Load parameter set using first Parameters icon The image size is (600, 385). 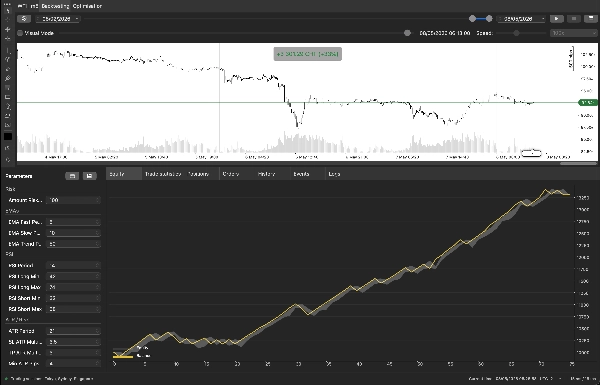(x=72, y=176)
